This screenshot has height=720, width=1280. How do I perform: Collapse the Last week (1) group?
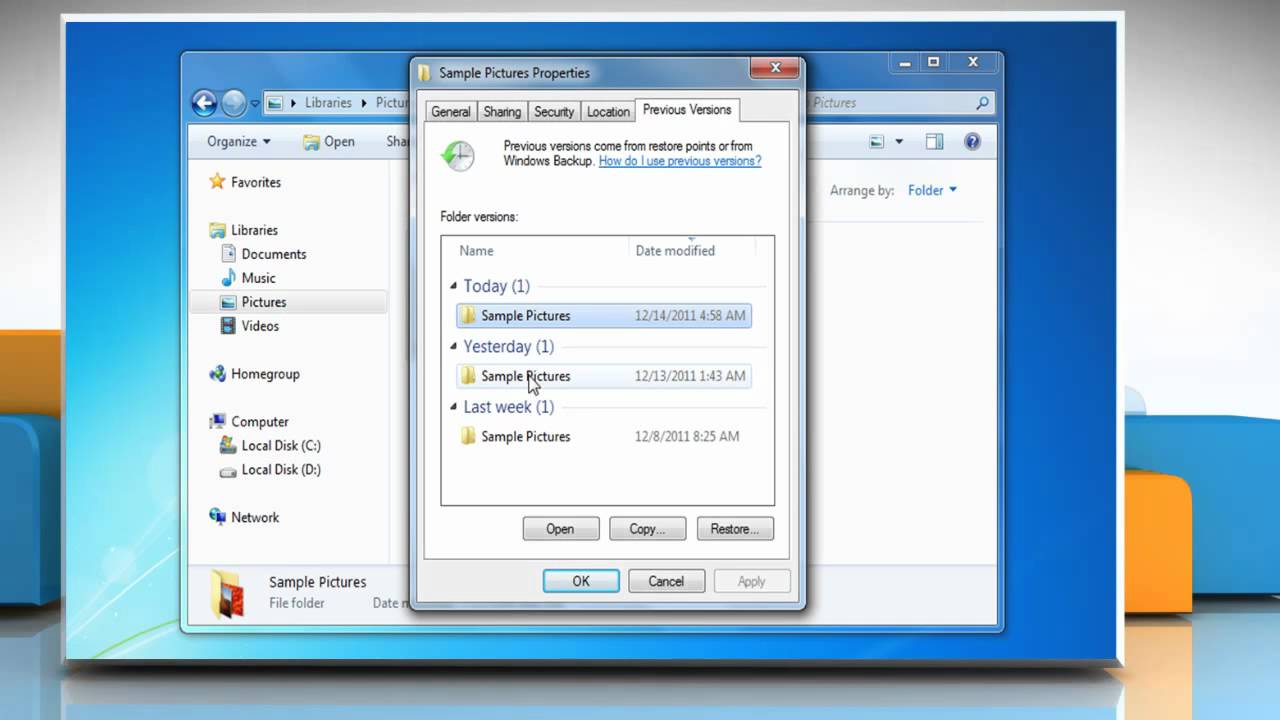(453, 407)
